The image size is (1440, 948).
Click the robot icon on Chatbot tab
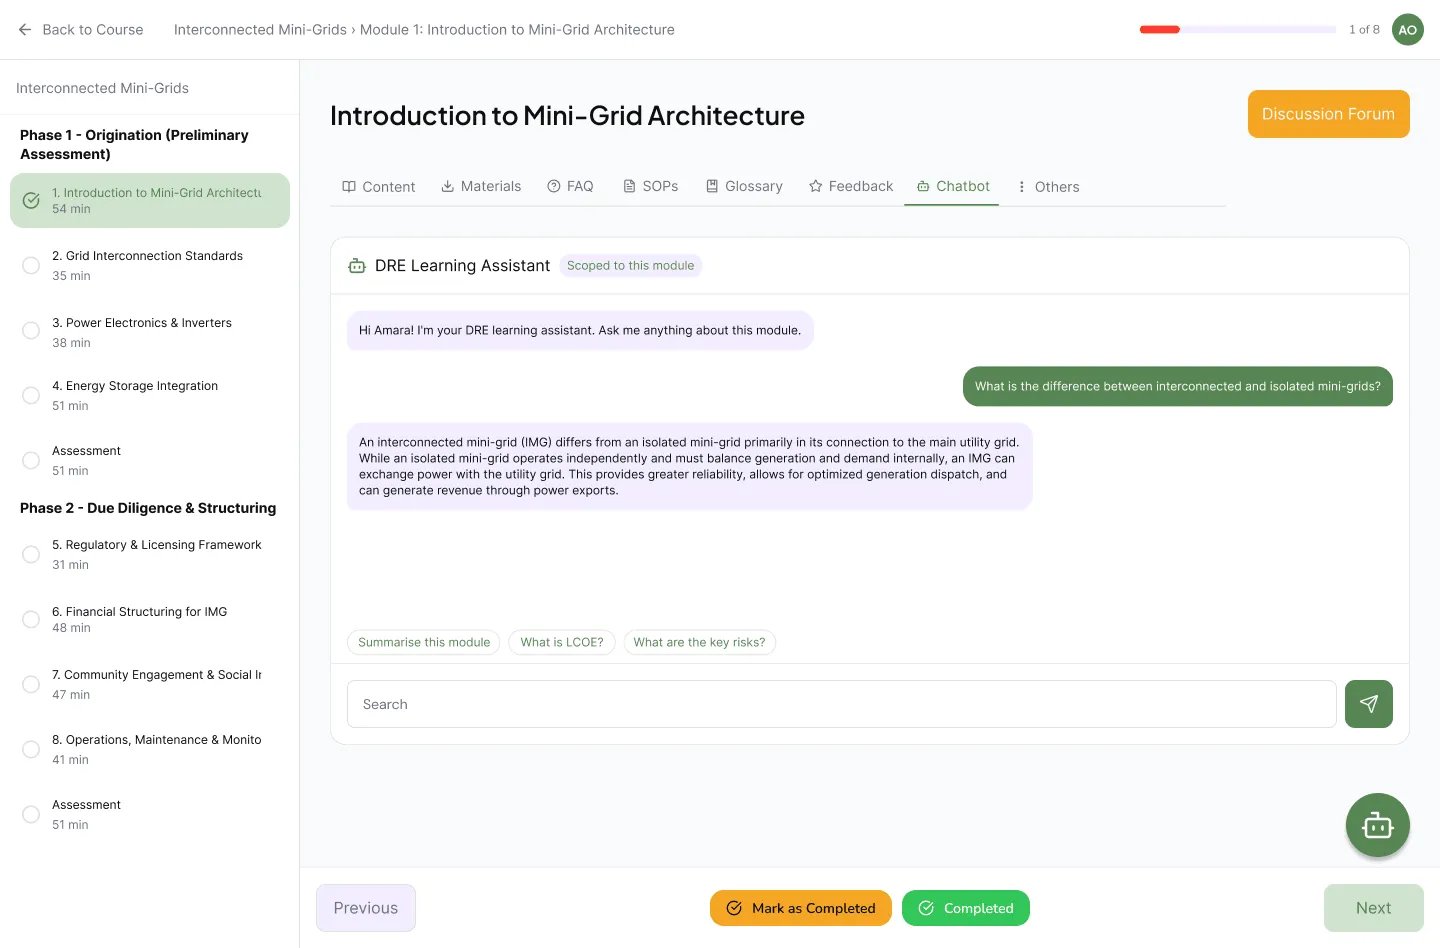923,186
